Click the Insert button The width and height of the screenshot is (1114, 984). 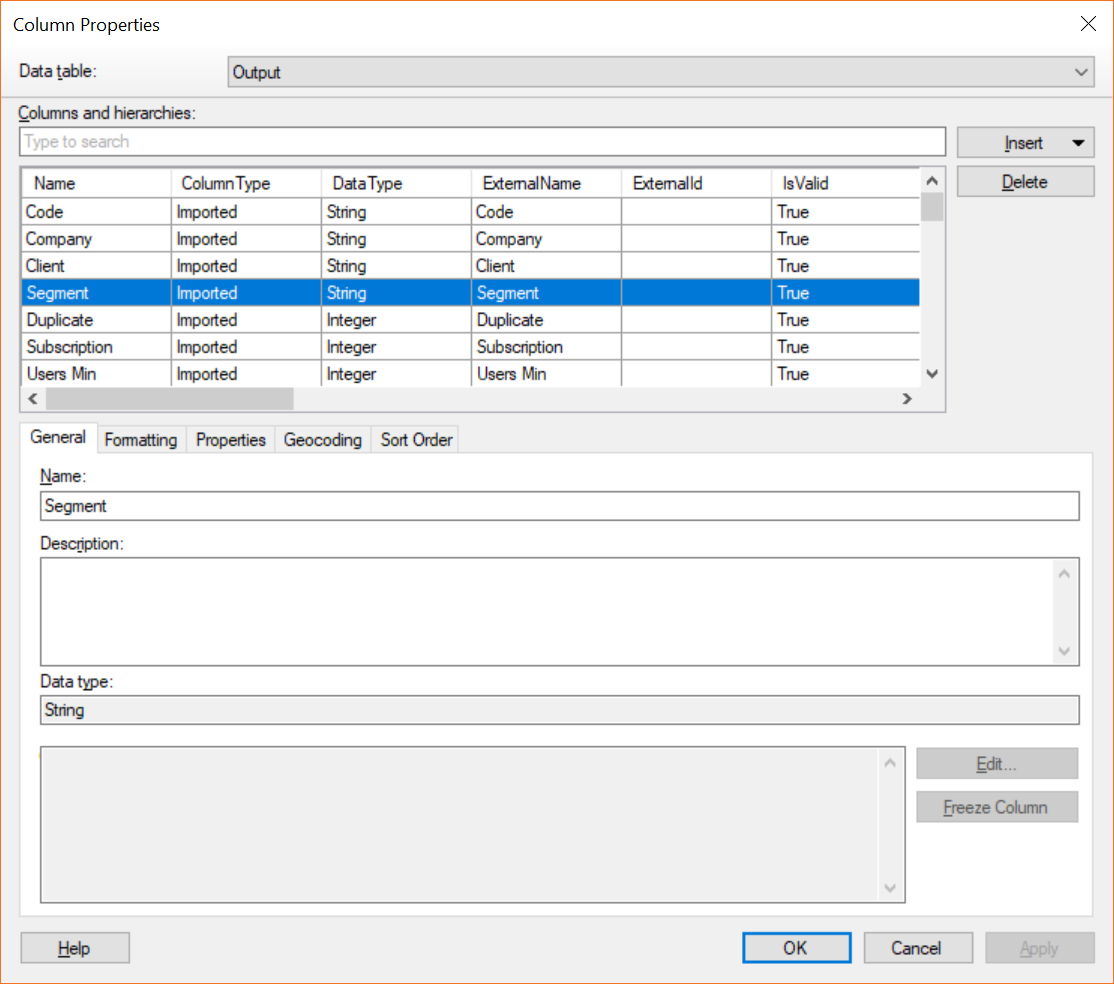tap(1023, 143)
